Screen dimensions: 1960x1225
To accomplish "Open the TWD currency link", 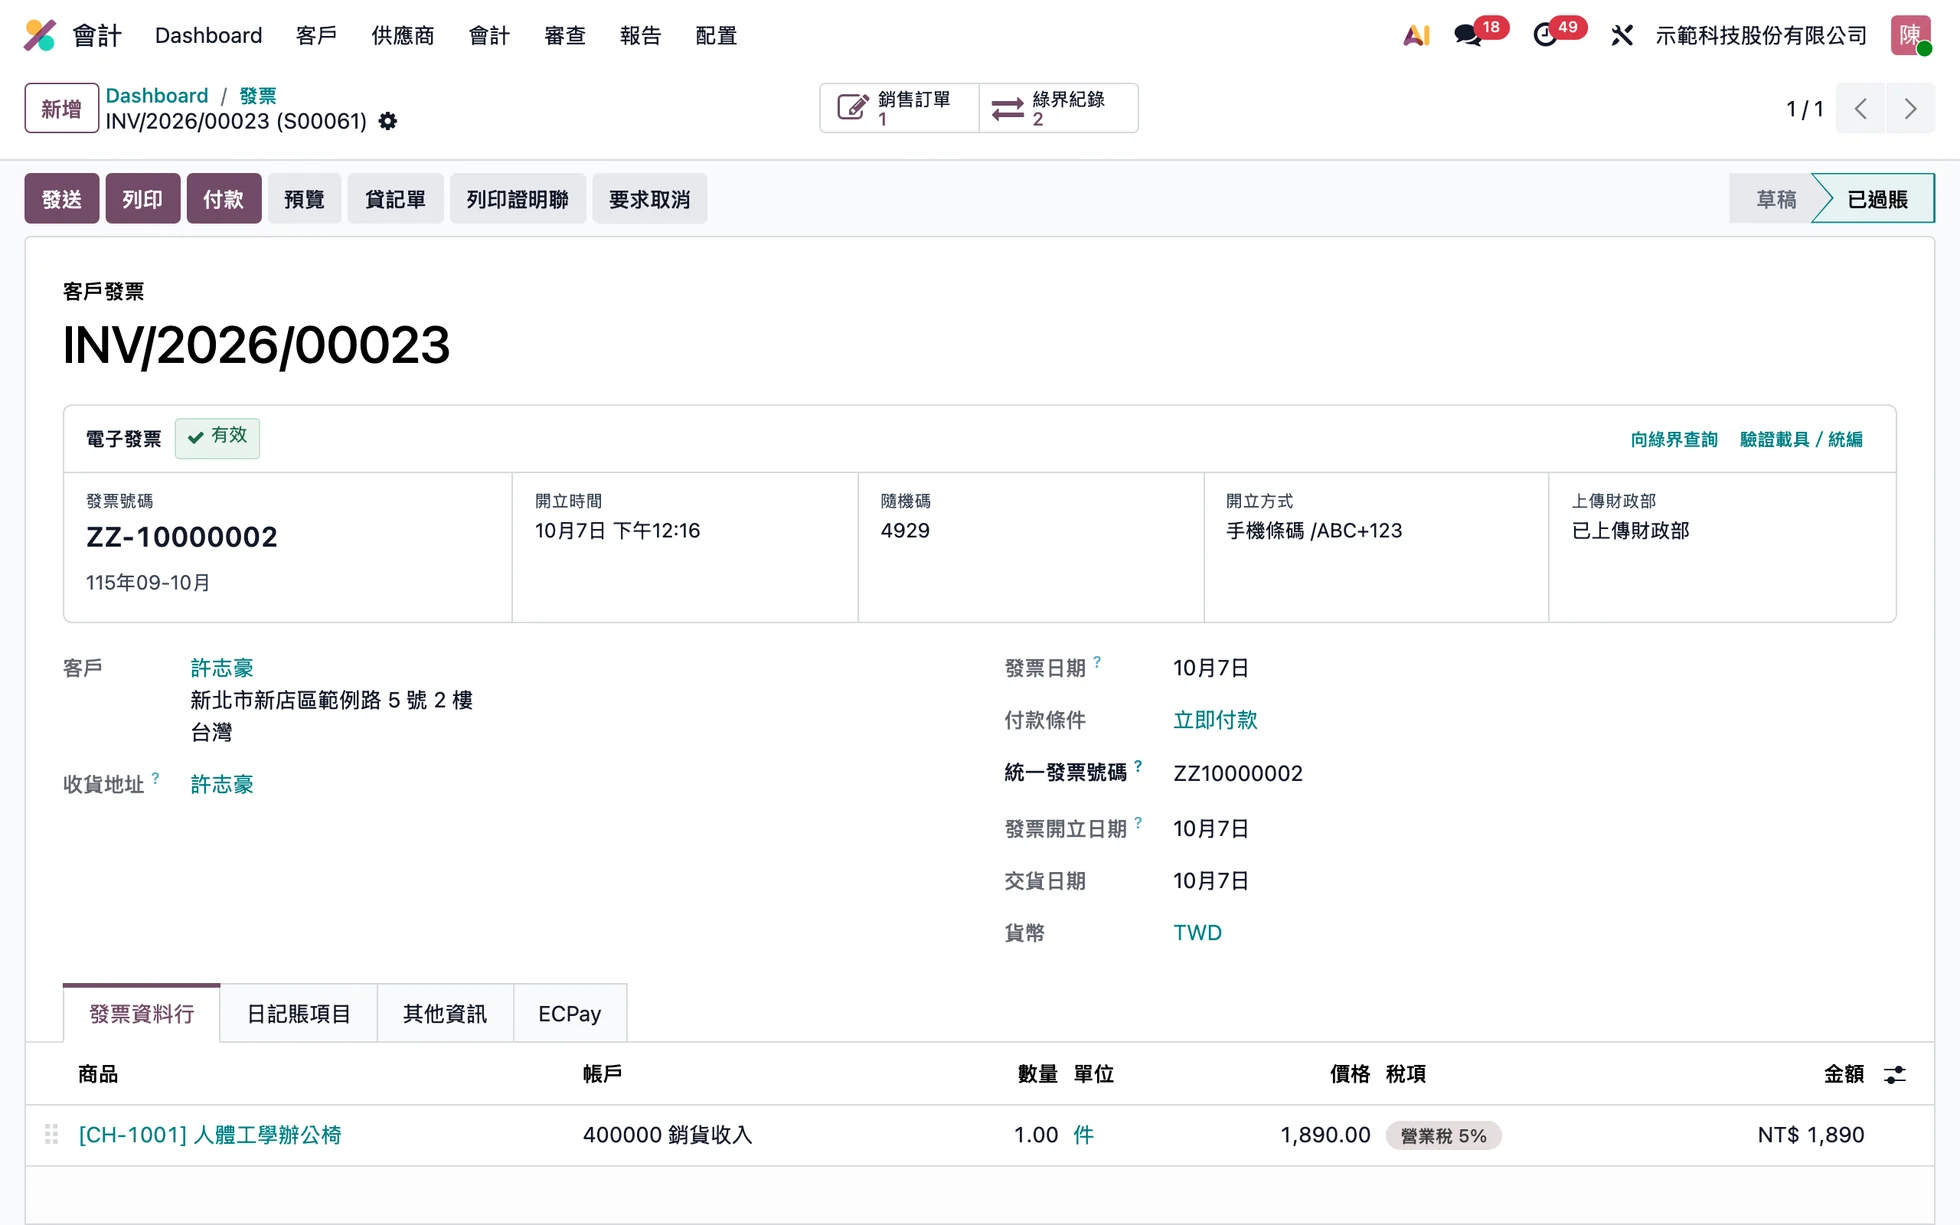I will [x=1197, y=933].
